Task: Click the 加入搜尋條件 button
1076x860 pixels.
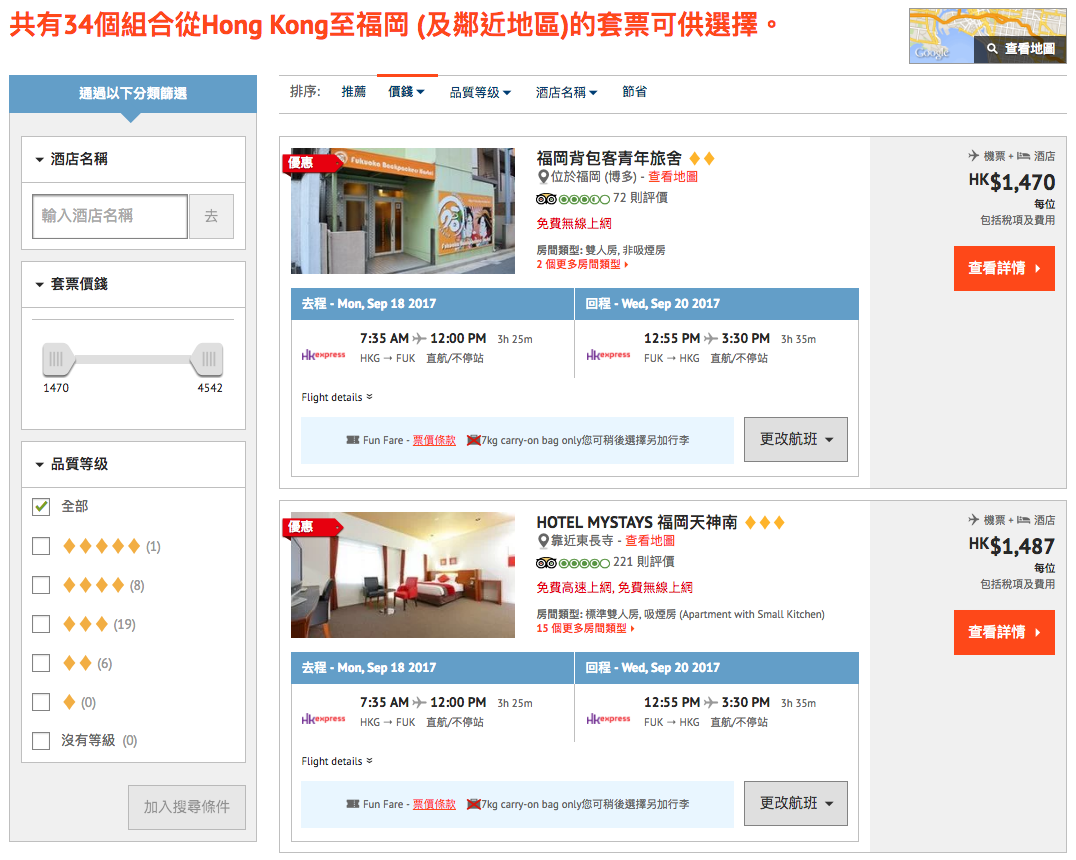Action: 187,807
